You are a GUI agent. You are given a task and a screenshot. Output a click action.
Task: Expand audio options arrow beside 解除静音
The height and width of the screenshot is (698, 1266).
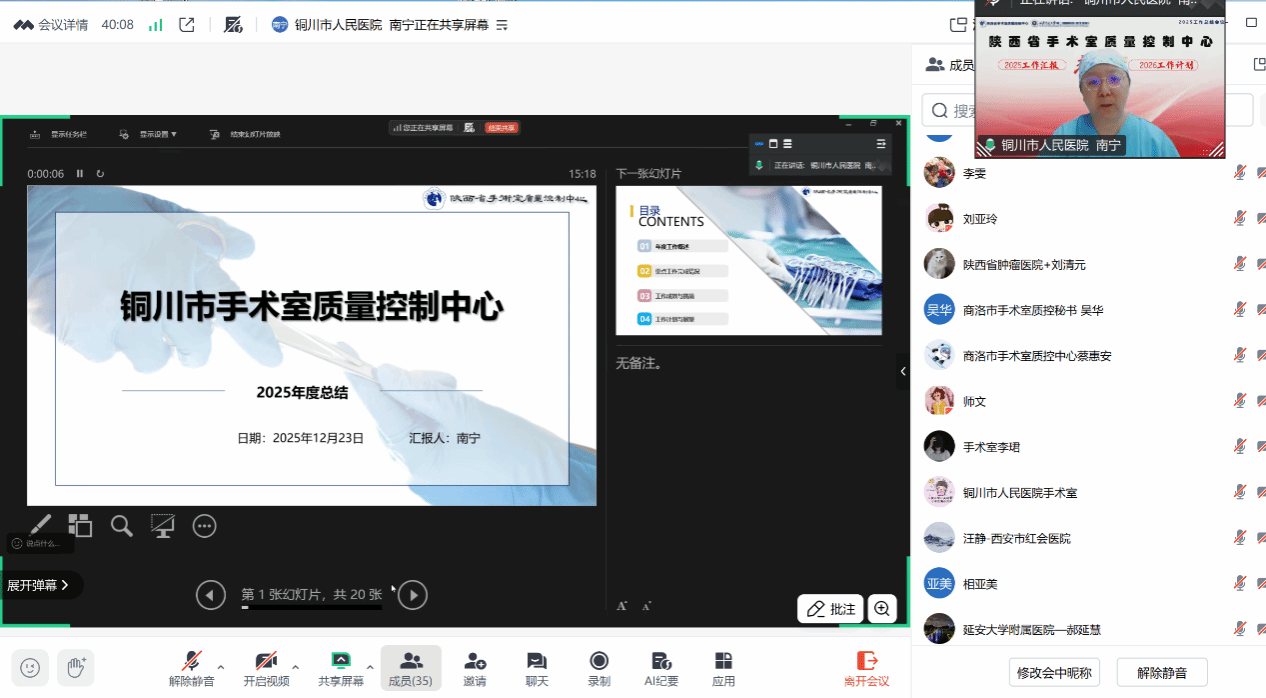pyautogui.click(x=221, y=666)
